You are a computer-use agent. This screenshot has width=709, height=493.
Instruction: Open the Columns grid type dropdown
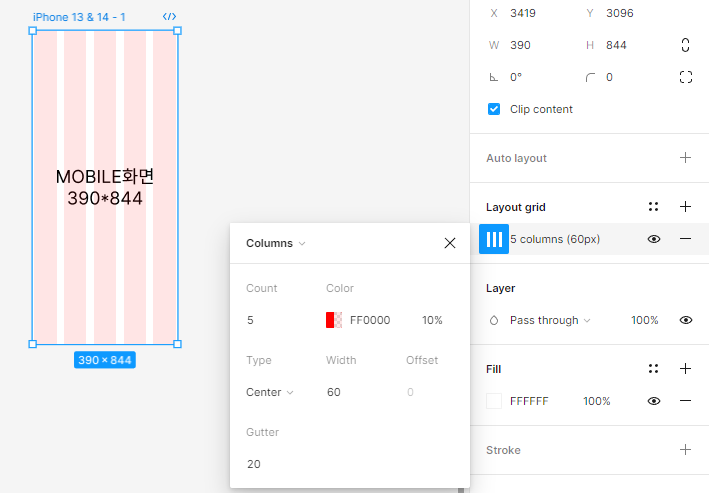276,243
